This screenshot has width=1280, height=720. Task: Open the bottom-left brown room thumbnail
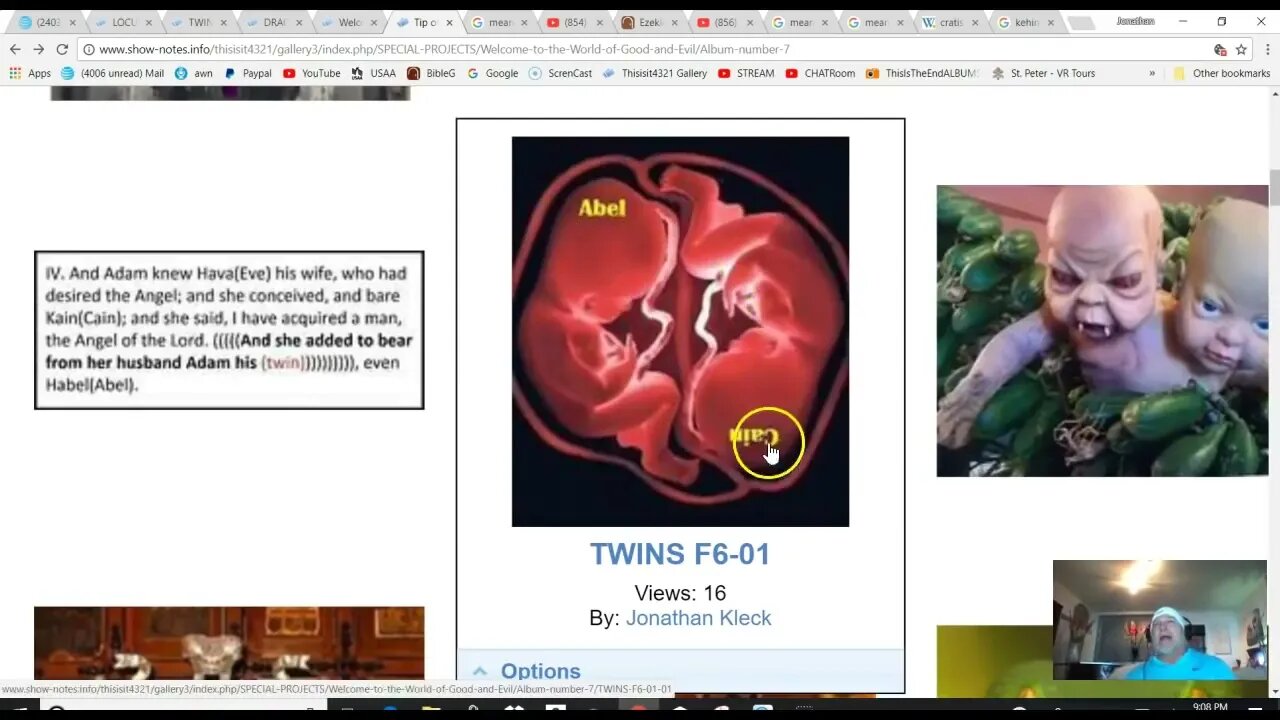pos(229,645)
